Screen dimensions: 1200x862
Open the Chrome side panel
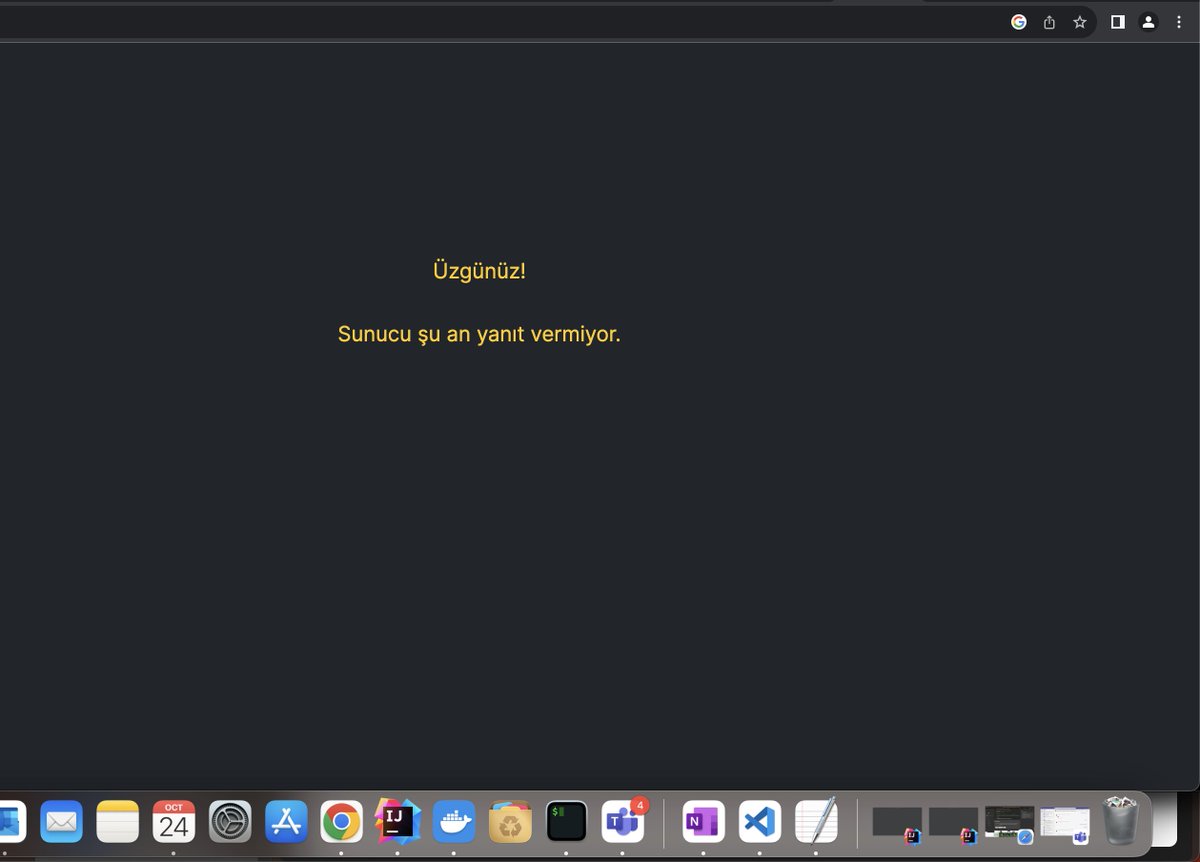click(1118, 22)
